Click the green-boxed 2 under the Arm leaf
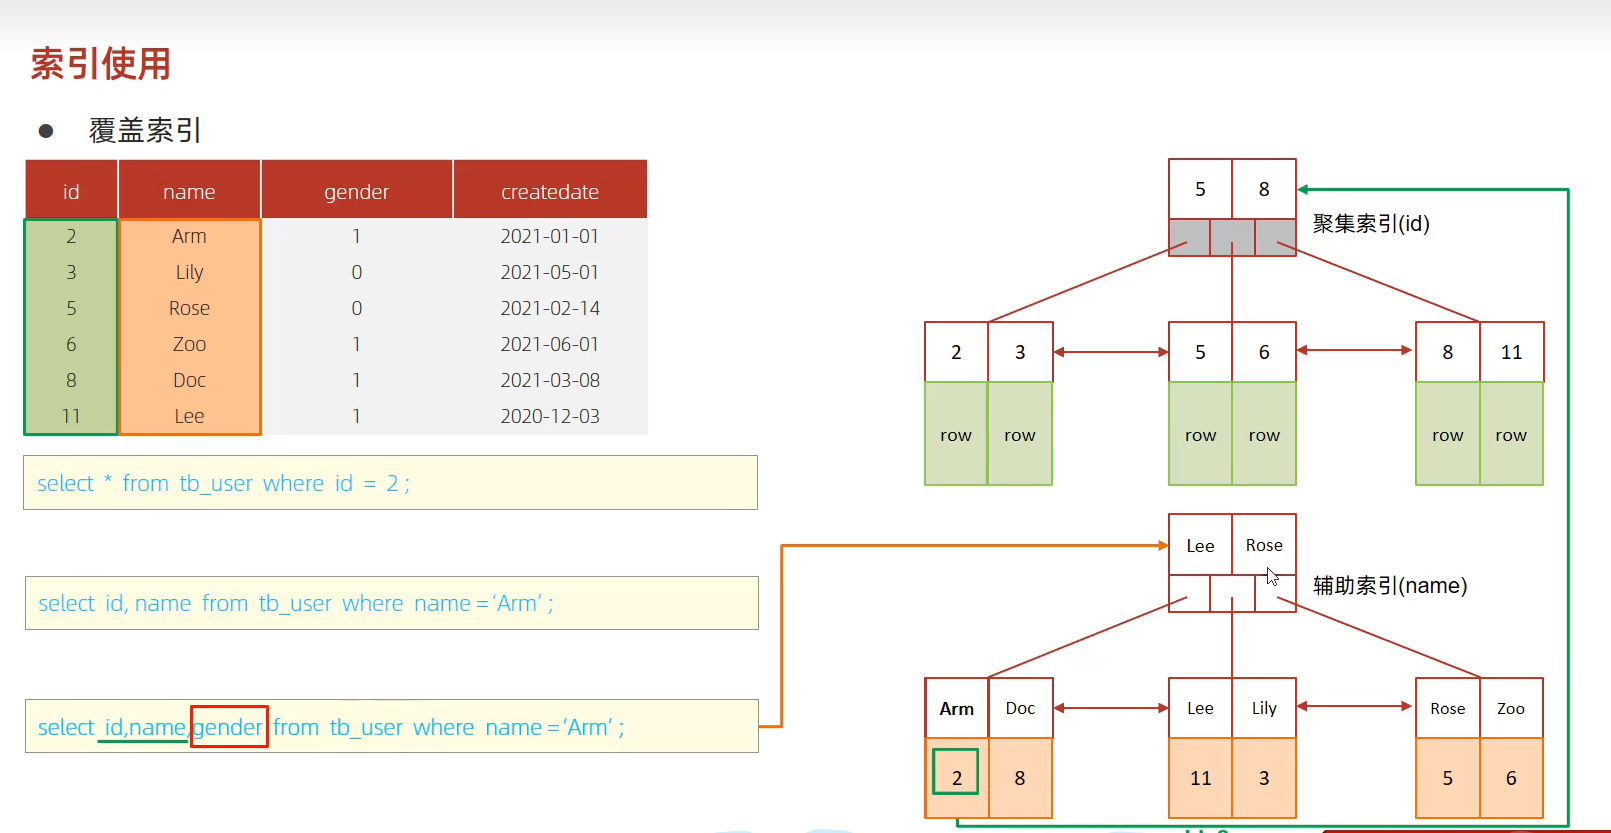The height and width of the screenshot is (833, 1611). coord(956,777)
